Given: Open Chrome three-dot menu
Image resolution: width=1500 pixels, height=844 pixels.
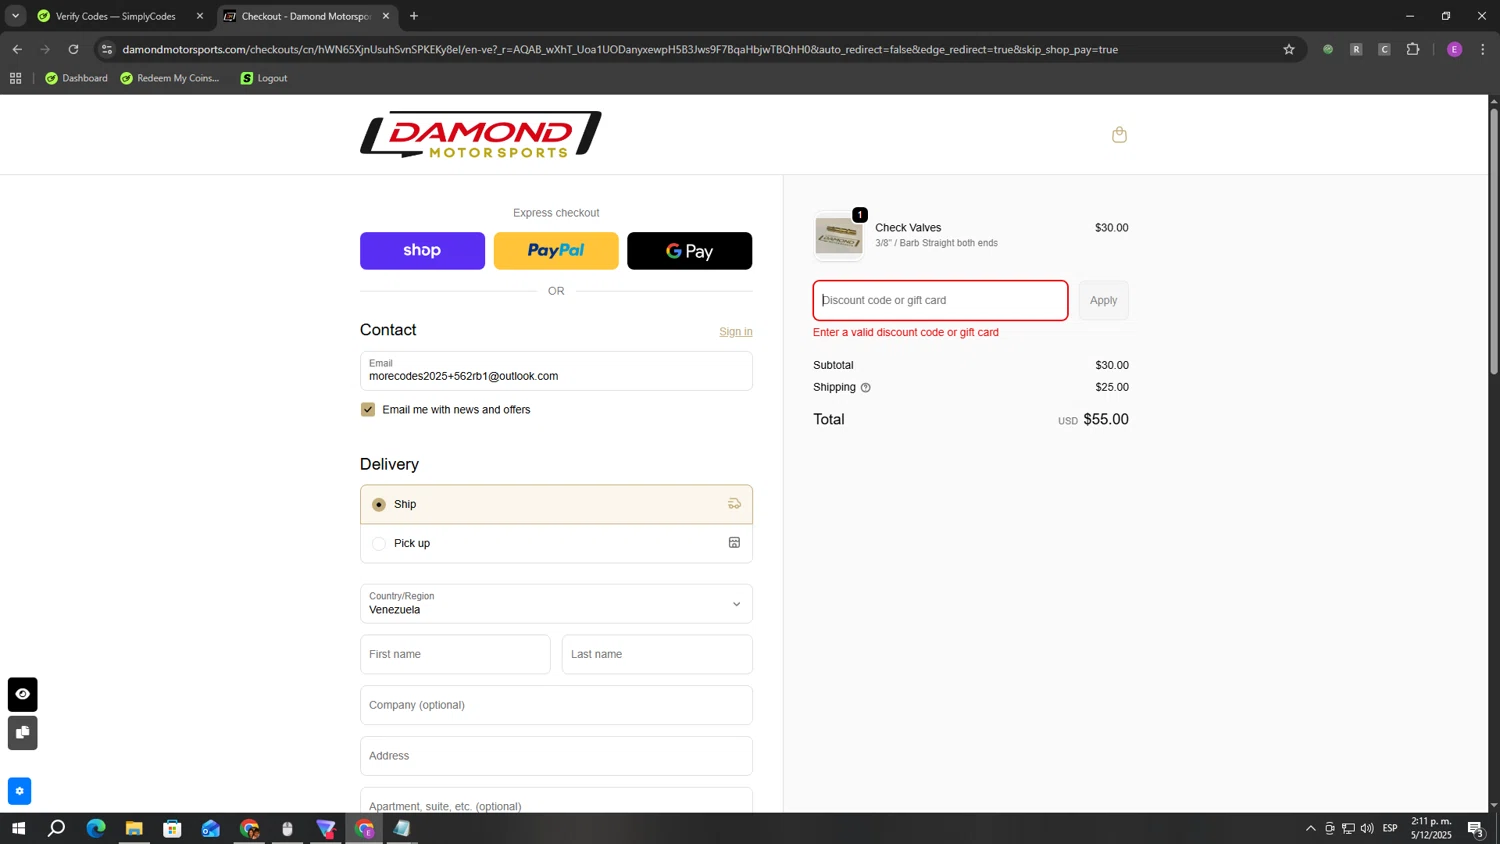Looking at the screenshot, I should [x=1483, y=49].
